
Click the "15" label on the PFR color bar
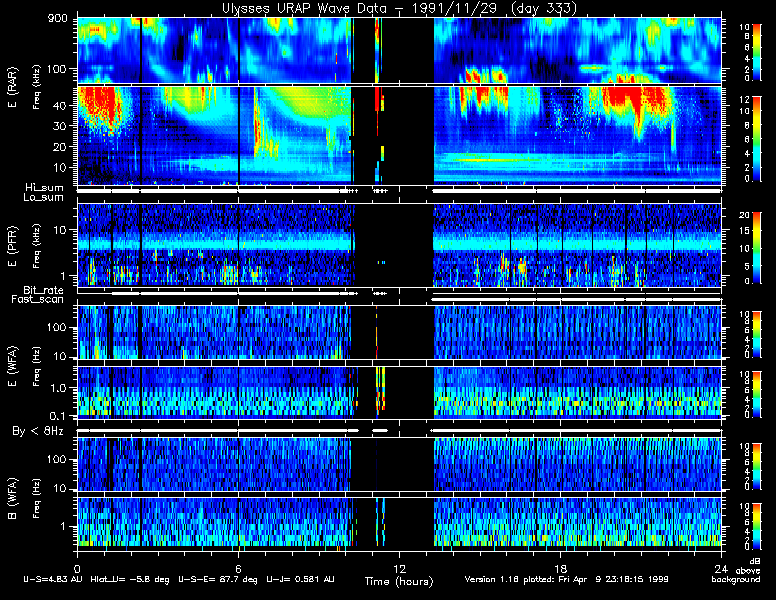744,231
